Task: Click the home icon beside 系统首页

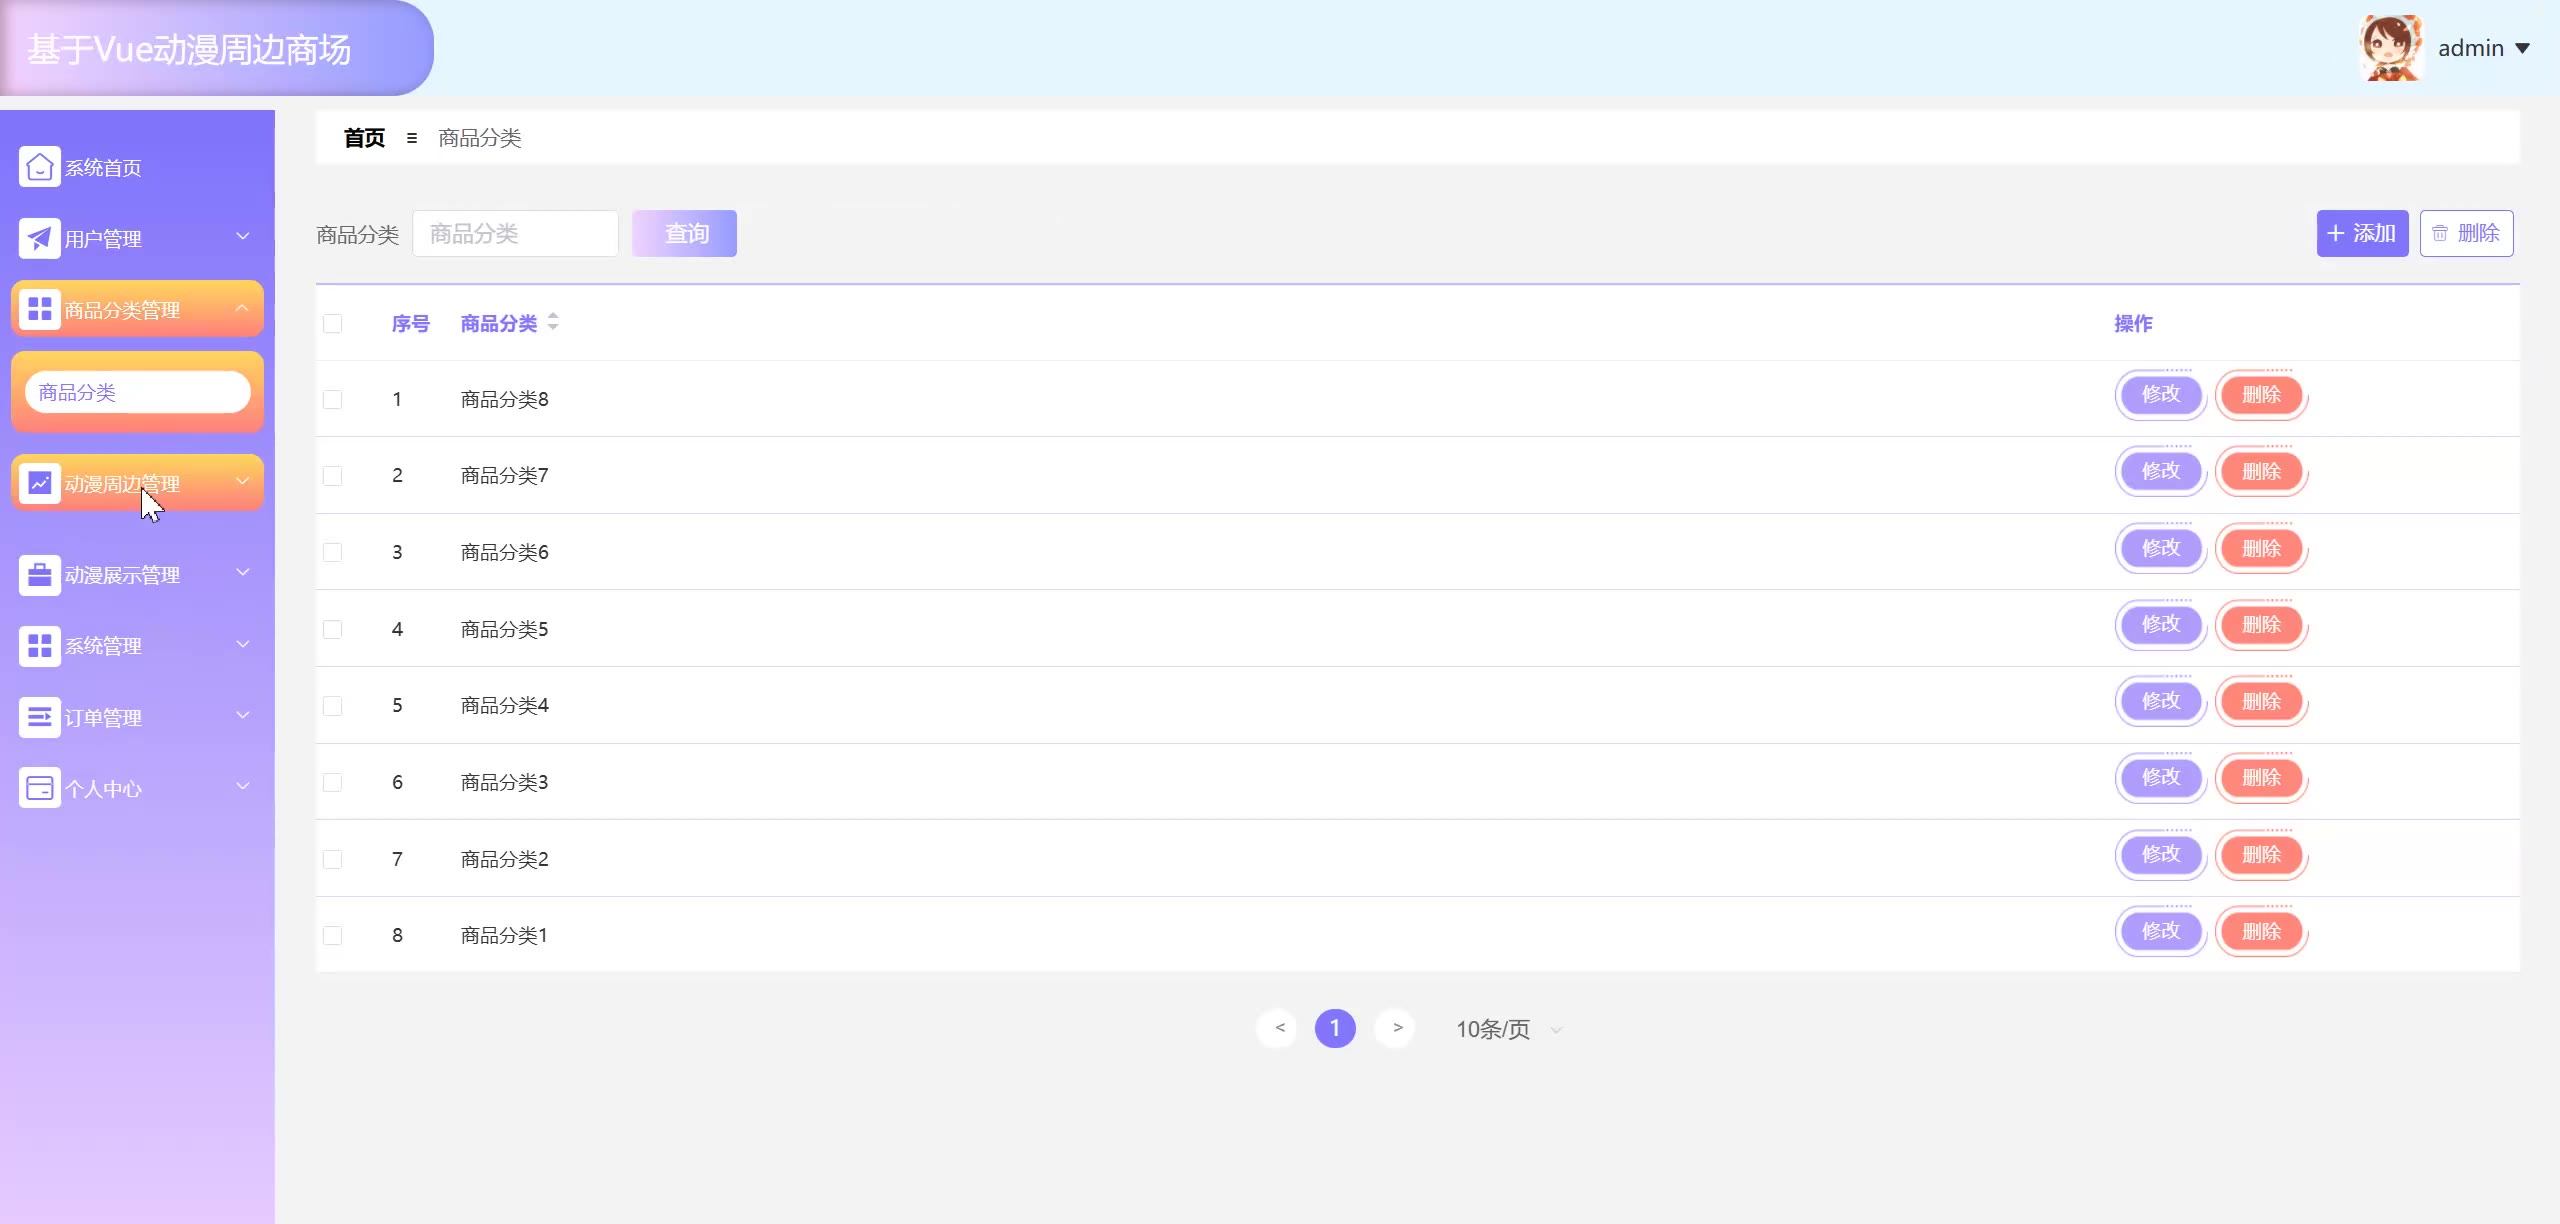Action: (39, 167)
